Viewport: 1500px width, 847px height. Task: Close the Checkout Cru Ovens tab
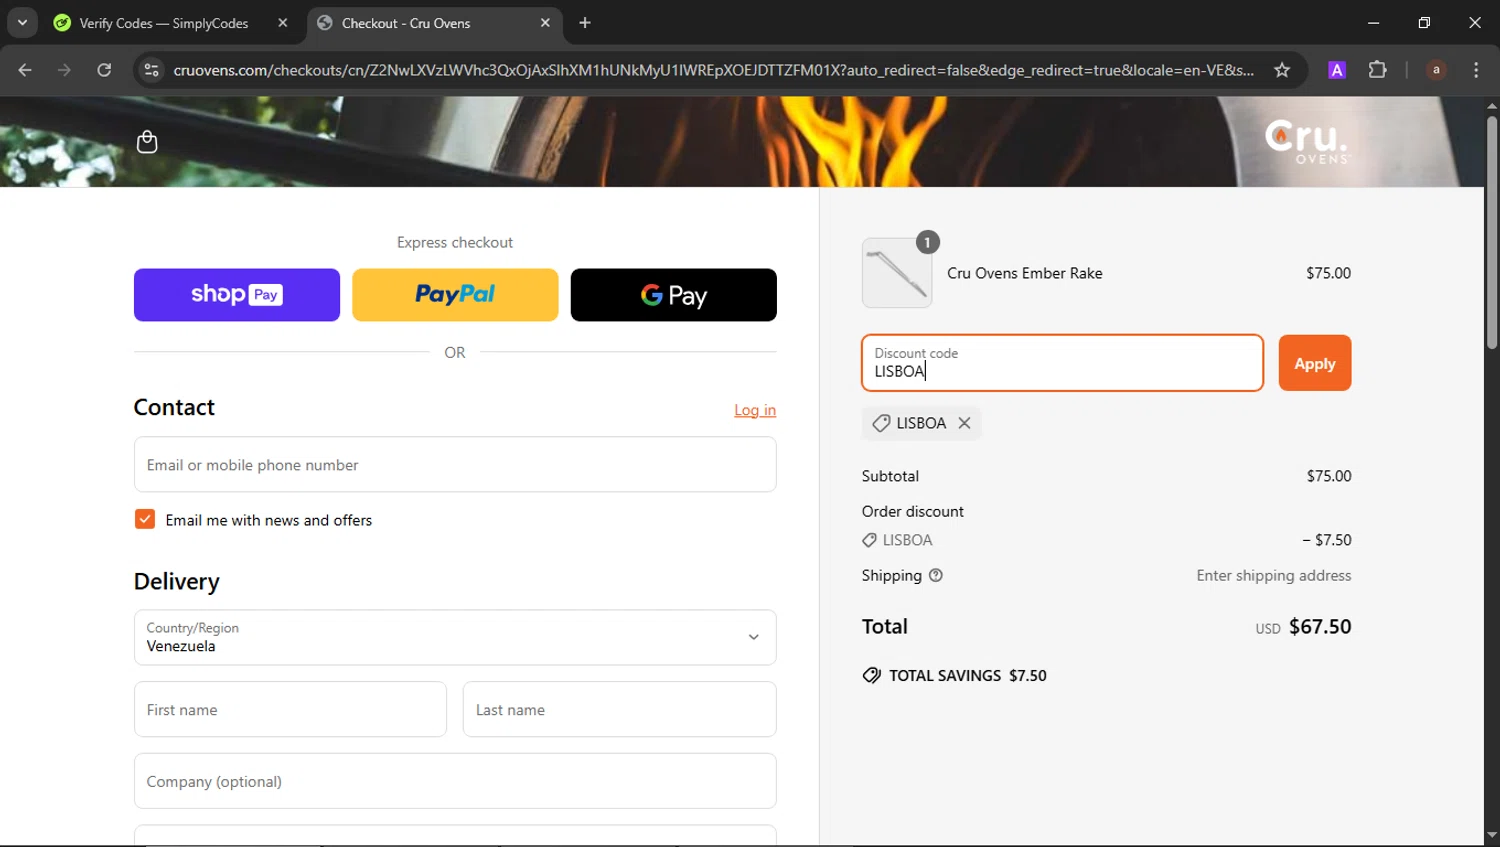coord(545,23)
